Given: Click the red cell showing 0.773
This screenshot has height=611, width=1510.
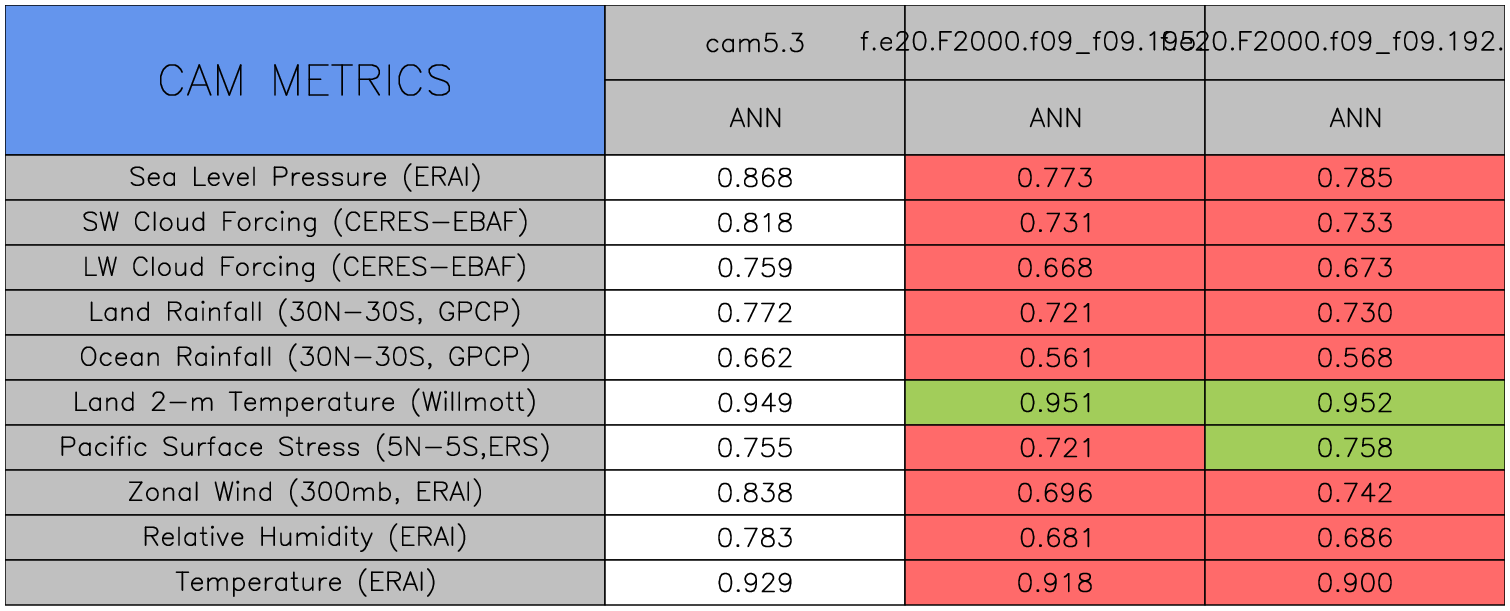Looking at the screenshot, I should (1055, 178).
